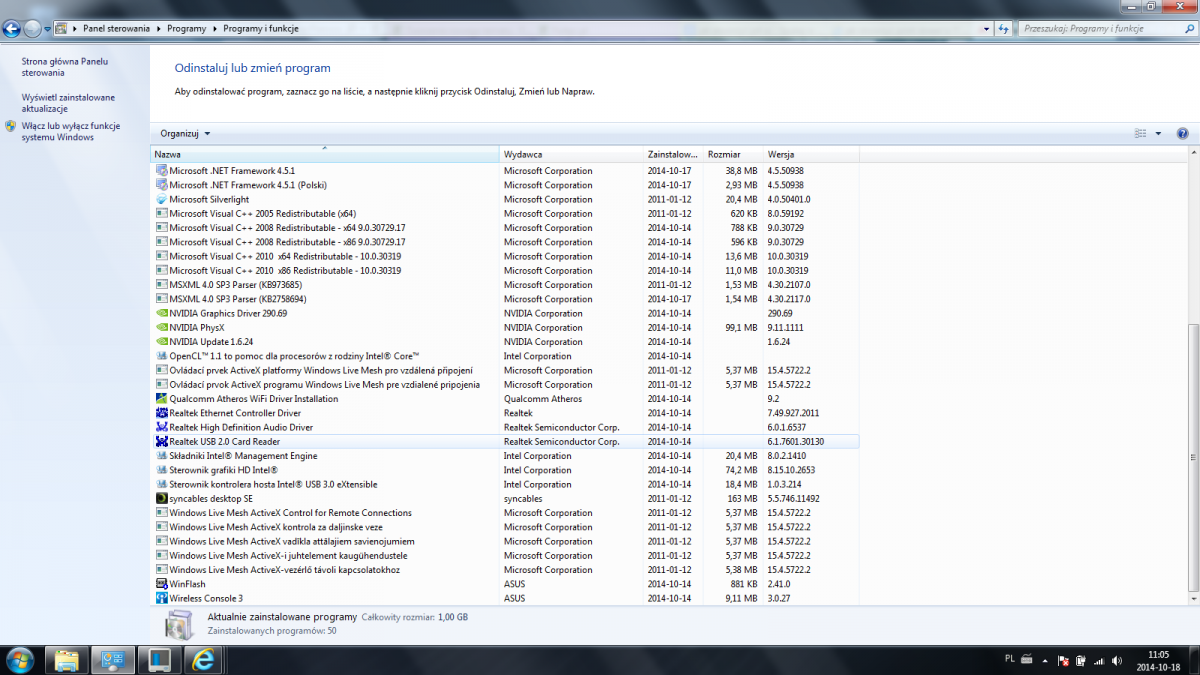Select Microsoft Visual C++ 2010 x64 Redistributable row

[x=505, y=256]
